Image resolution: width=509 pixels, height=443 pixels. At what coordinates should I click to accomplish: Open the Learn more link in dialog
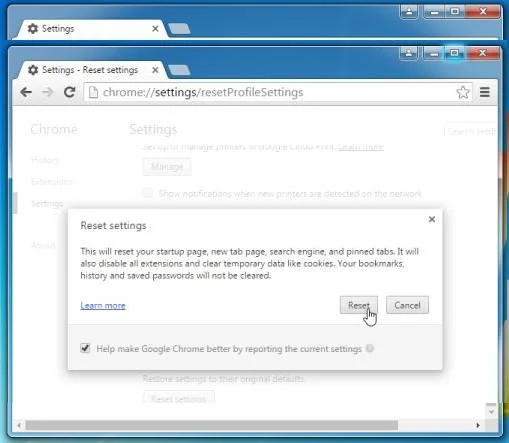103,305
